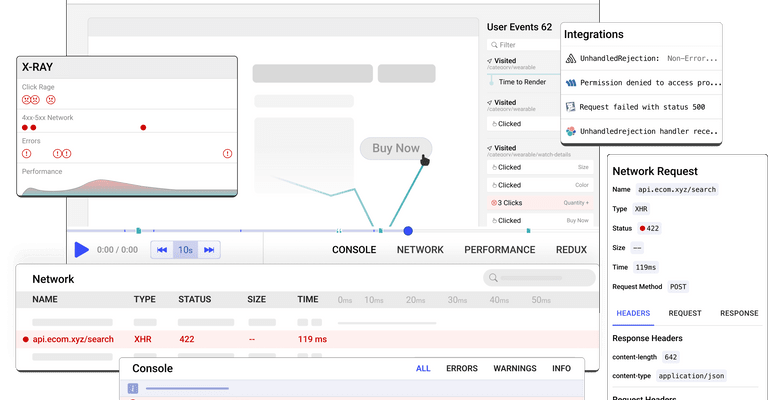Image resolution: width=768 pixels, height=400 pixels.
Task: Skip forward with the fast-forward arrows
Action: pyautogui.click(x=209, y=250)
